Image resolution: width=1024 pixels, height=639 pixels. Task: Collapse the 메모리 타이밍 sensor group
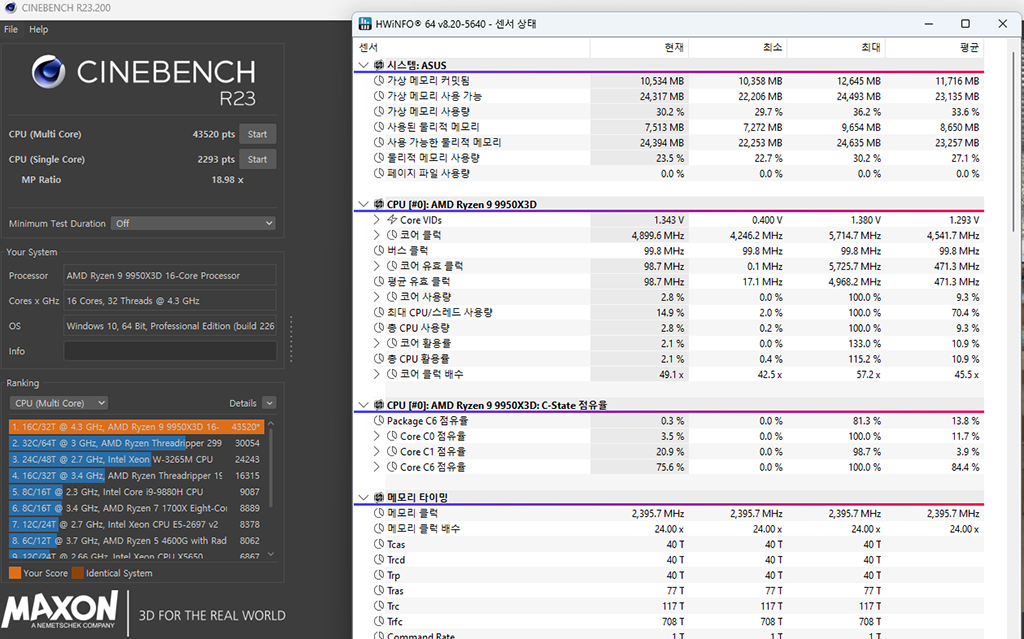point(364,497)
